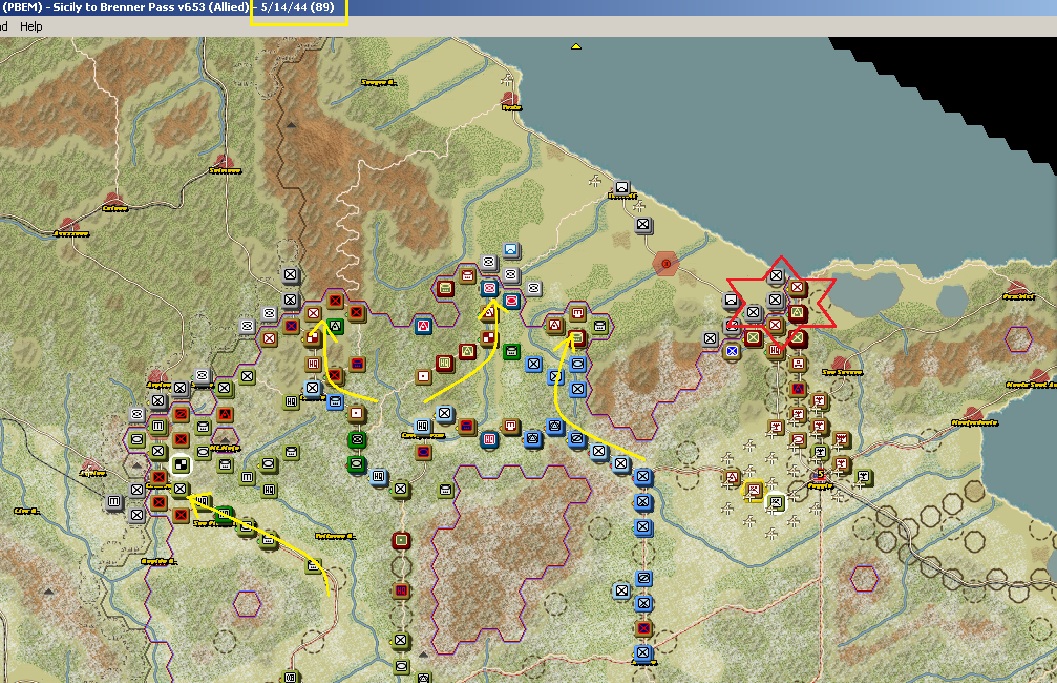Click the Foggia city marker with the US flag

[x=820, y=477]
